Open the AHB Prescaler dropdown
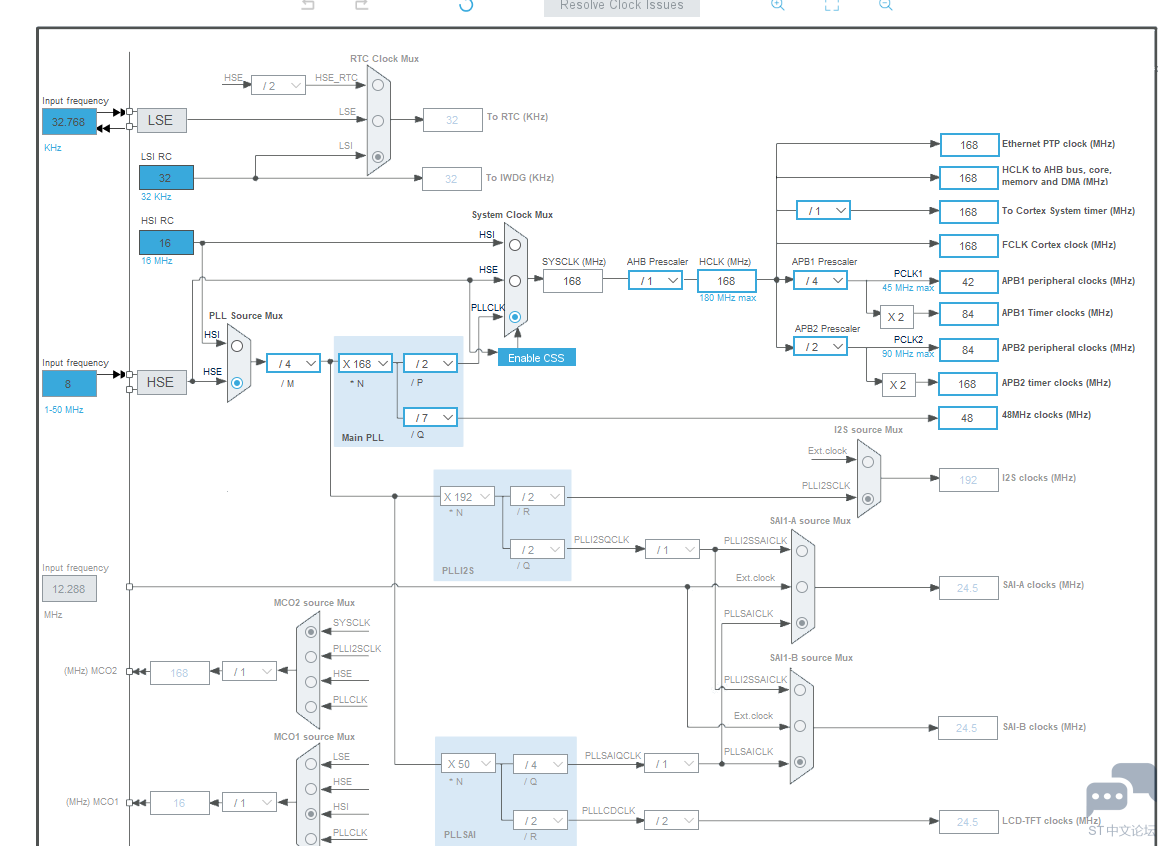 (x=655, y=281)
